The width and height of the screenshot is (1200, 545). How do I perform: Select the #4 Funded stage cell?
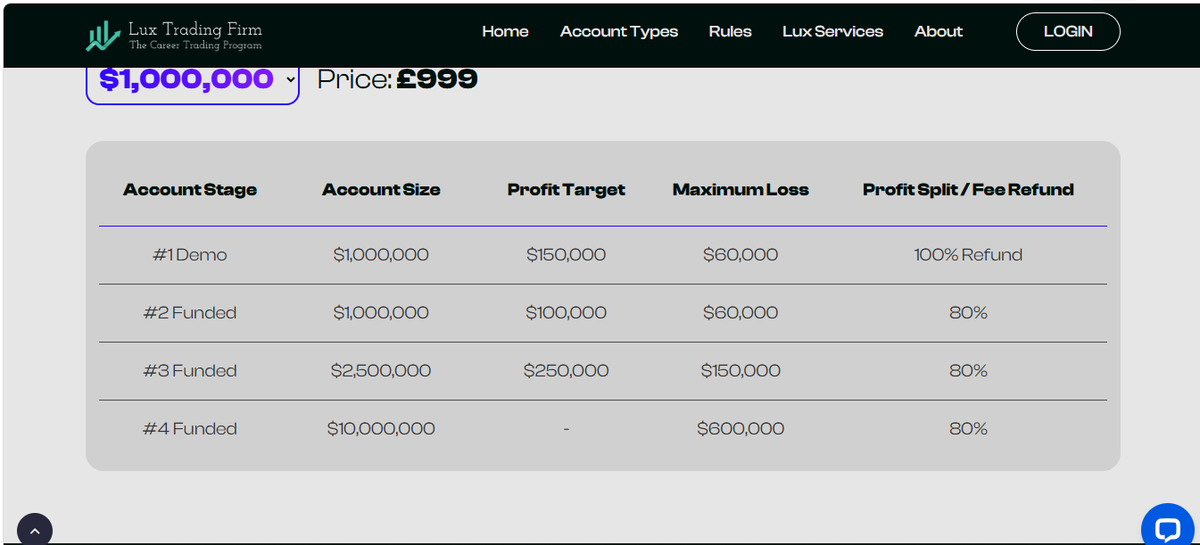click(190, 429)
